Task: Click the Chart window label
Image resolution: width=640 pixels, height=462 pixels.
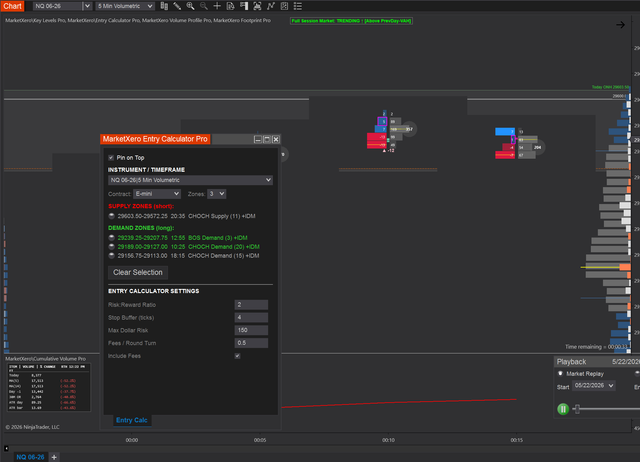Action: pos(12,6)
